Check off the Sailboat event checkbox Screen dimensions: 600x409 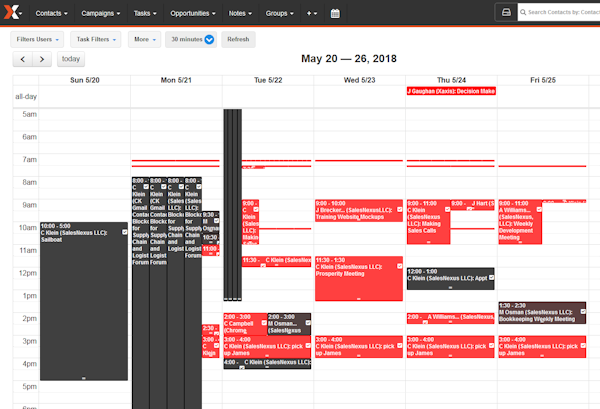tap(124, 231)
